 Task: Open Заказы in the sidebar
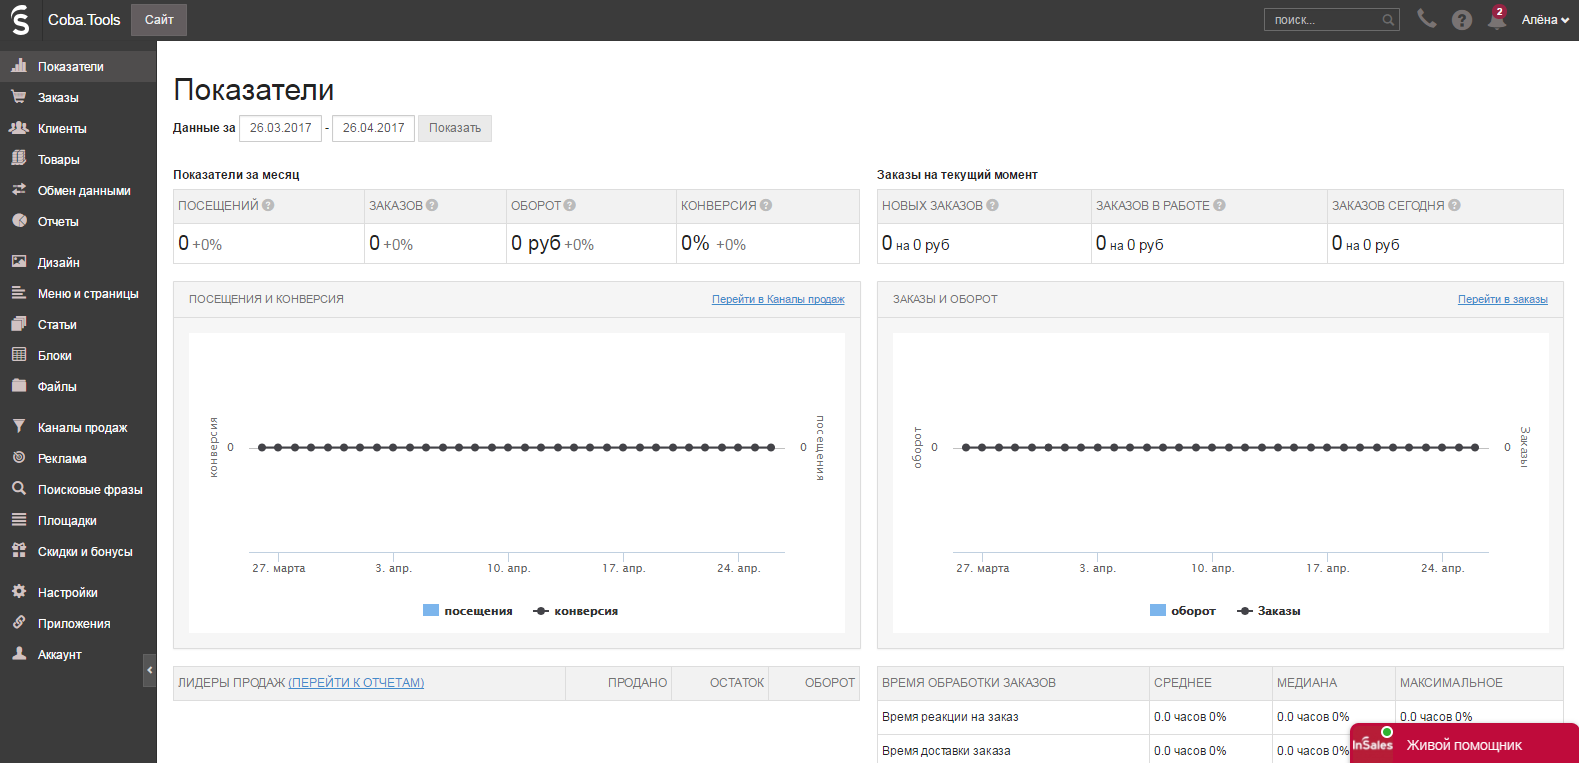click(x=58, y=98)
